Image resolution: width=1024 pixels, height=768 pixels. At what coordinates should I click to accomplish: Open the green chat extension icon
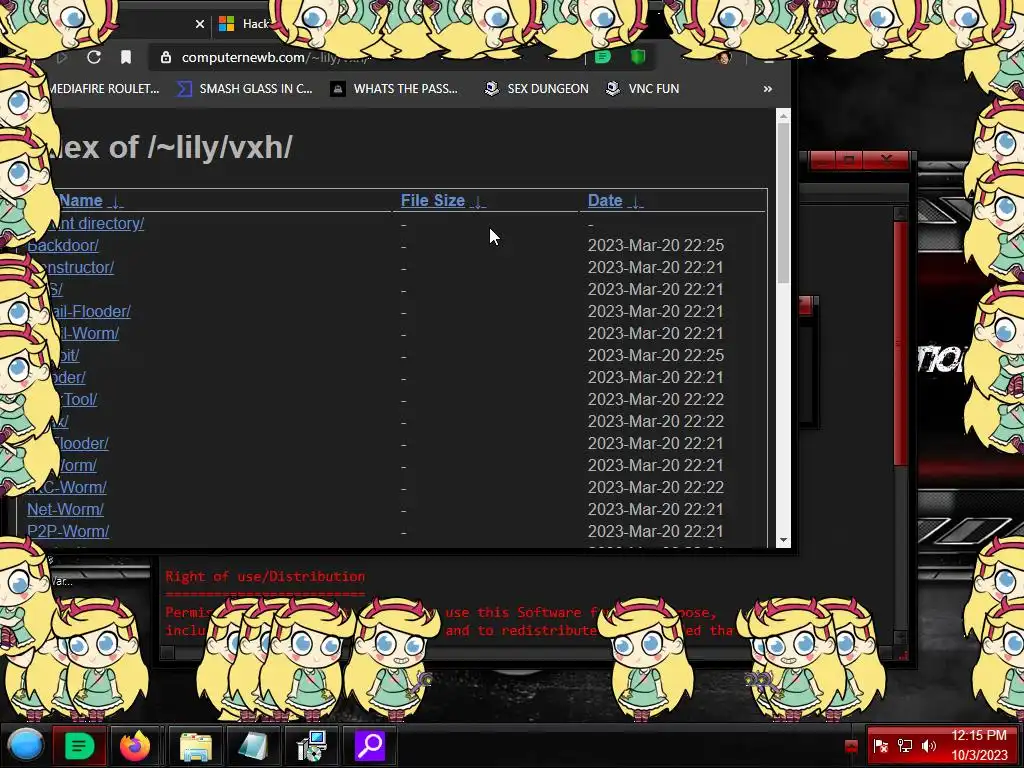coord(603,57)
